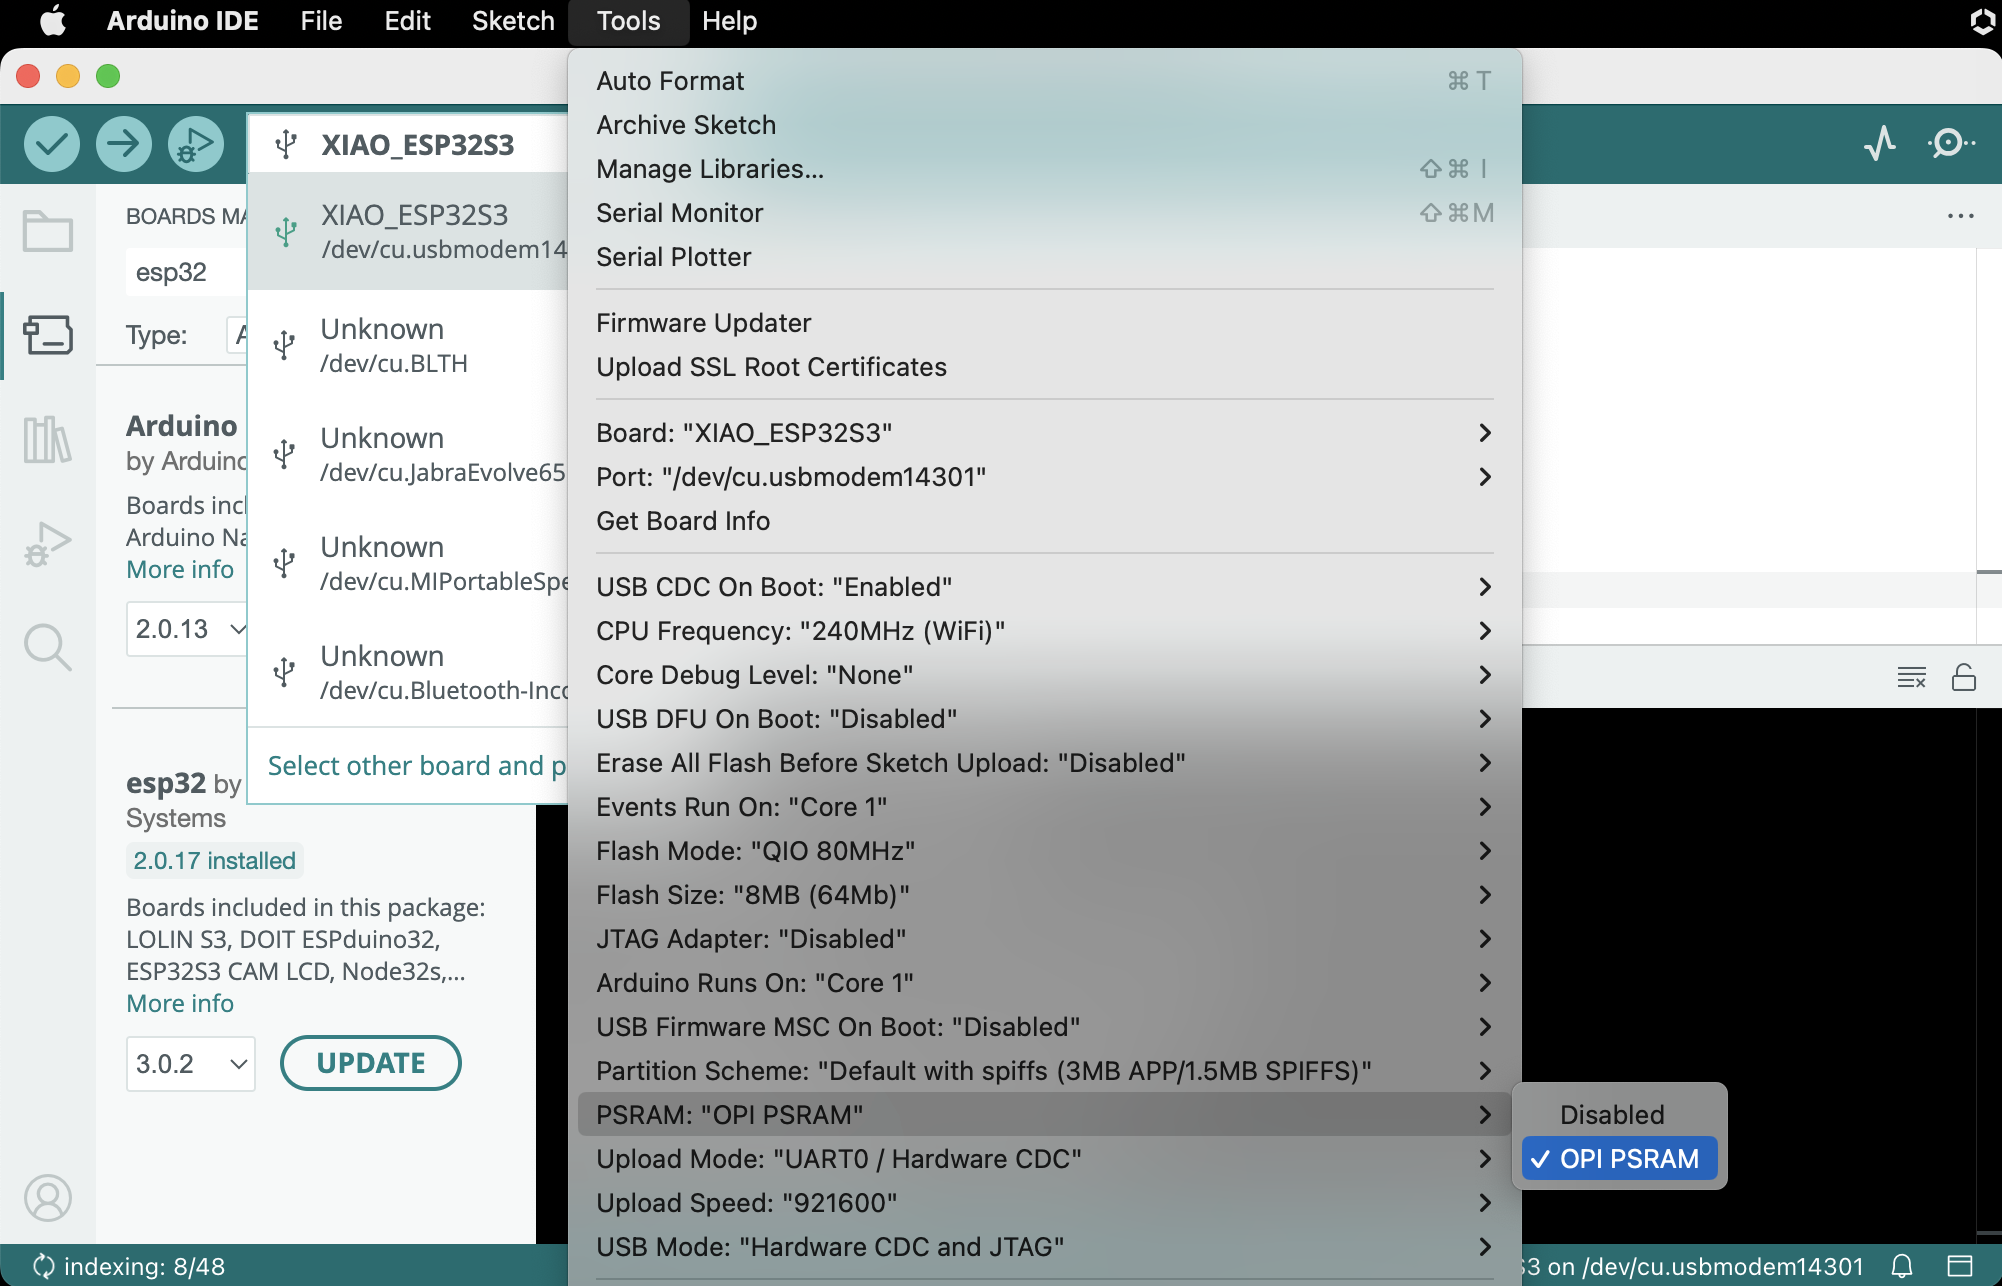The height and width of the screenshot is (1286, 2002).
Task: Choose Serial Monitor menu item
Action: pos(1045,213)
